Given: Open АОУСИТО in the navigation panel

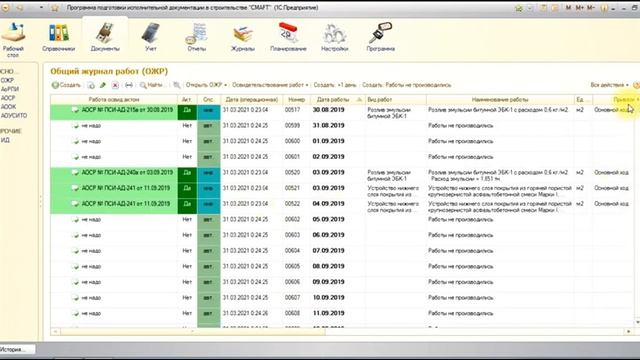Looking at the screenshot, I should coord(14,116).
